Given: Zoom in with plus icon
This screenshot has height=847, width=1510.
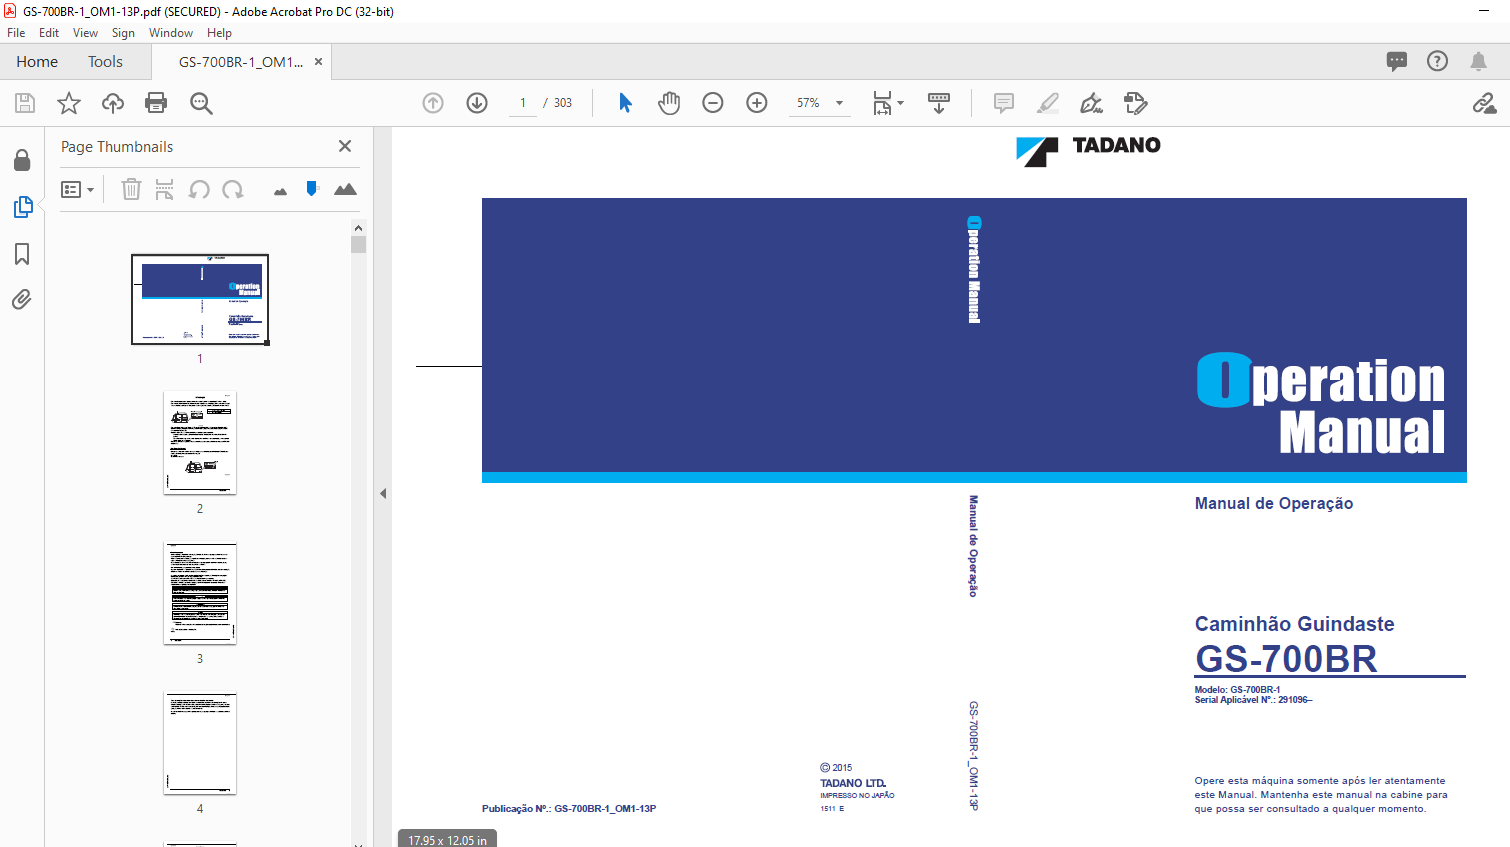Looking at the screenshot, I should click(757, 103).
